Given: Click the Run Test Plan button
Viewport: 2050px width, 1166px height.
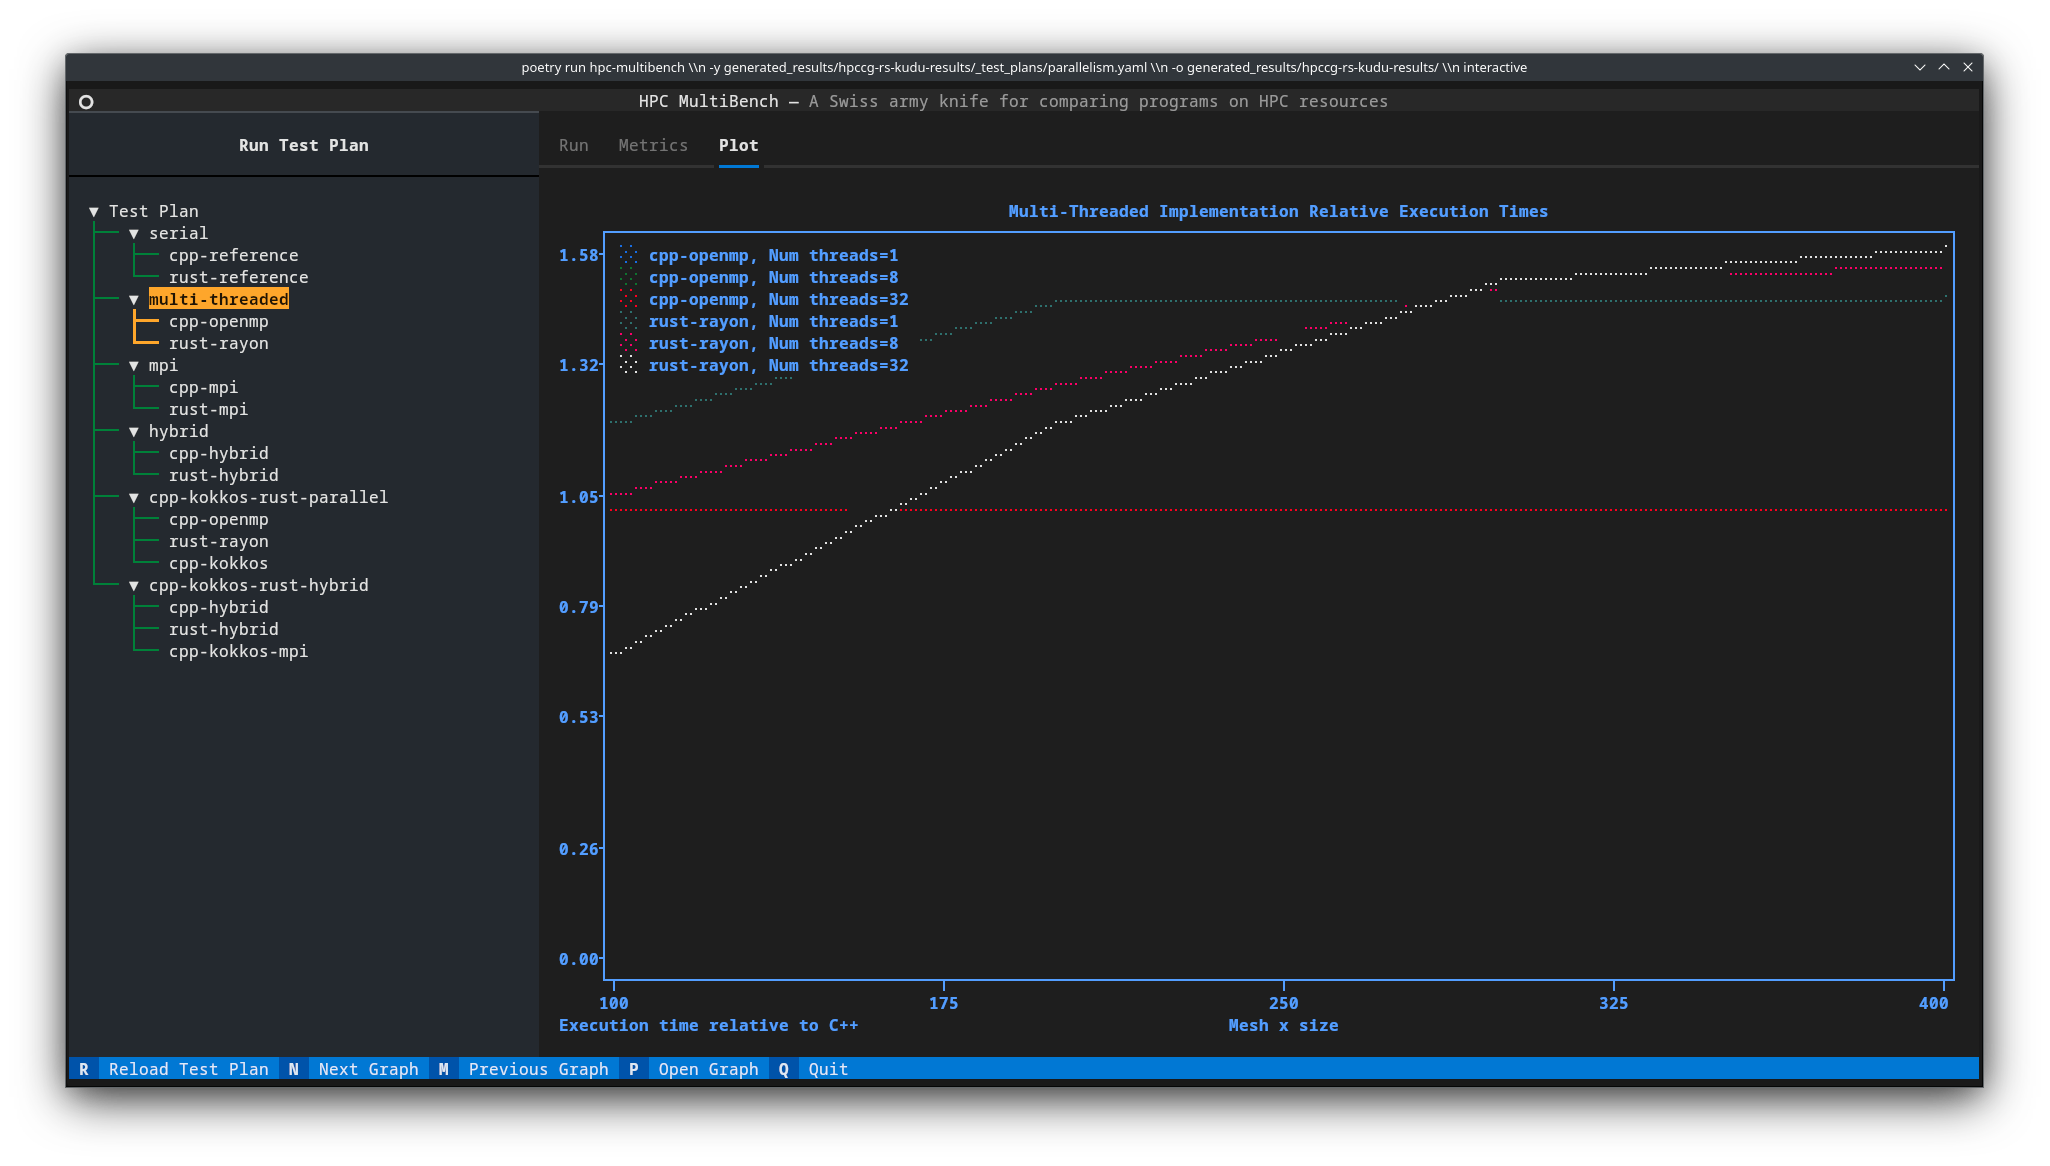Looking at the screenshot, I should (x=303, y=145).
